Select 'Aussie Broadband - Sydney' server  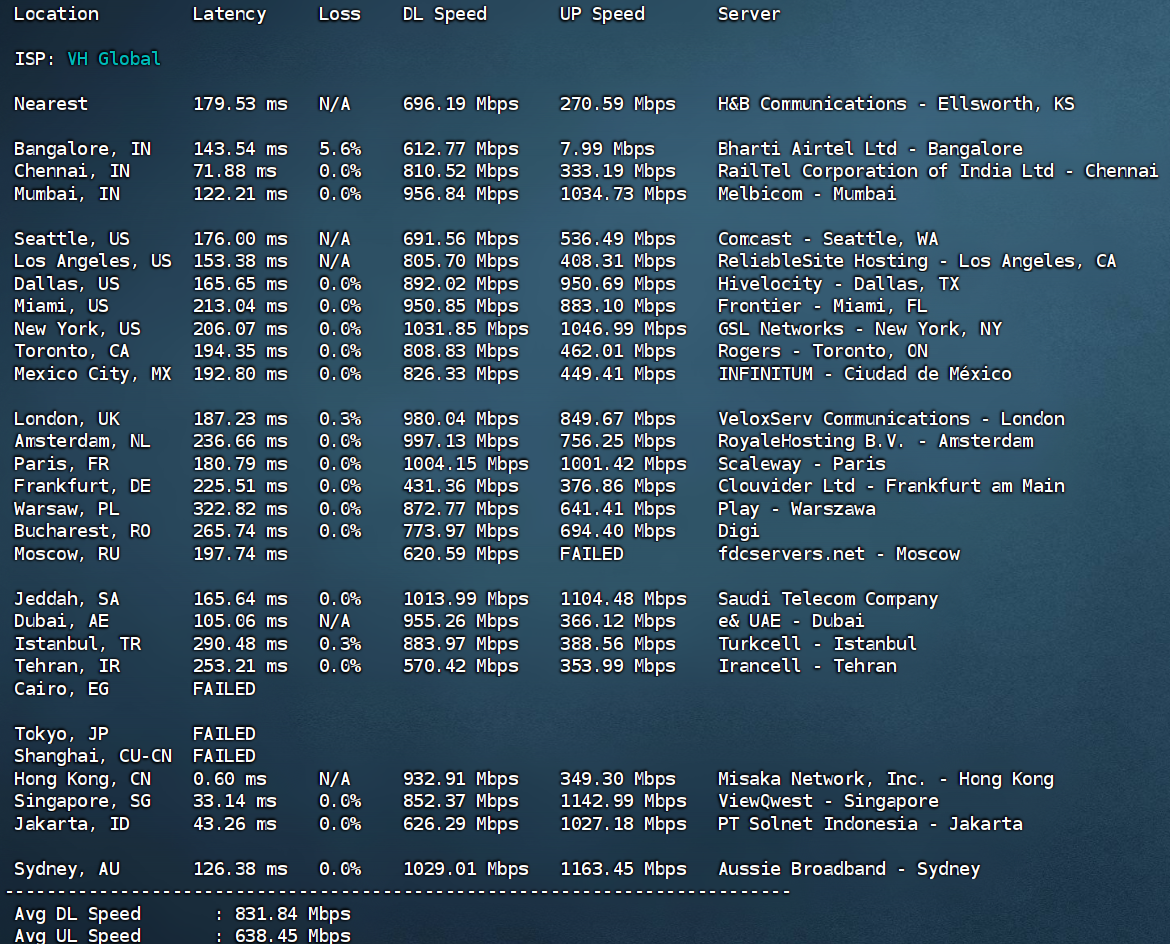click(849, 869)
